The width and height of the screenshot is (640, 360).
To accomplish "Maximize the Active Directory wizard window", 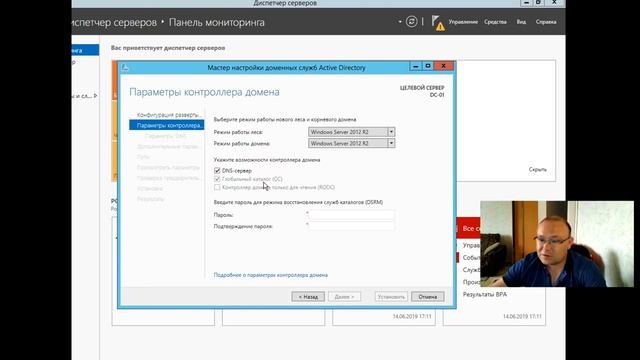I will click(x=428, y=66).
